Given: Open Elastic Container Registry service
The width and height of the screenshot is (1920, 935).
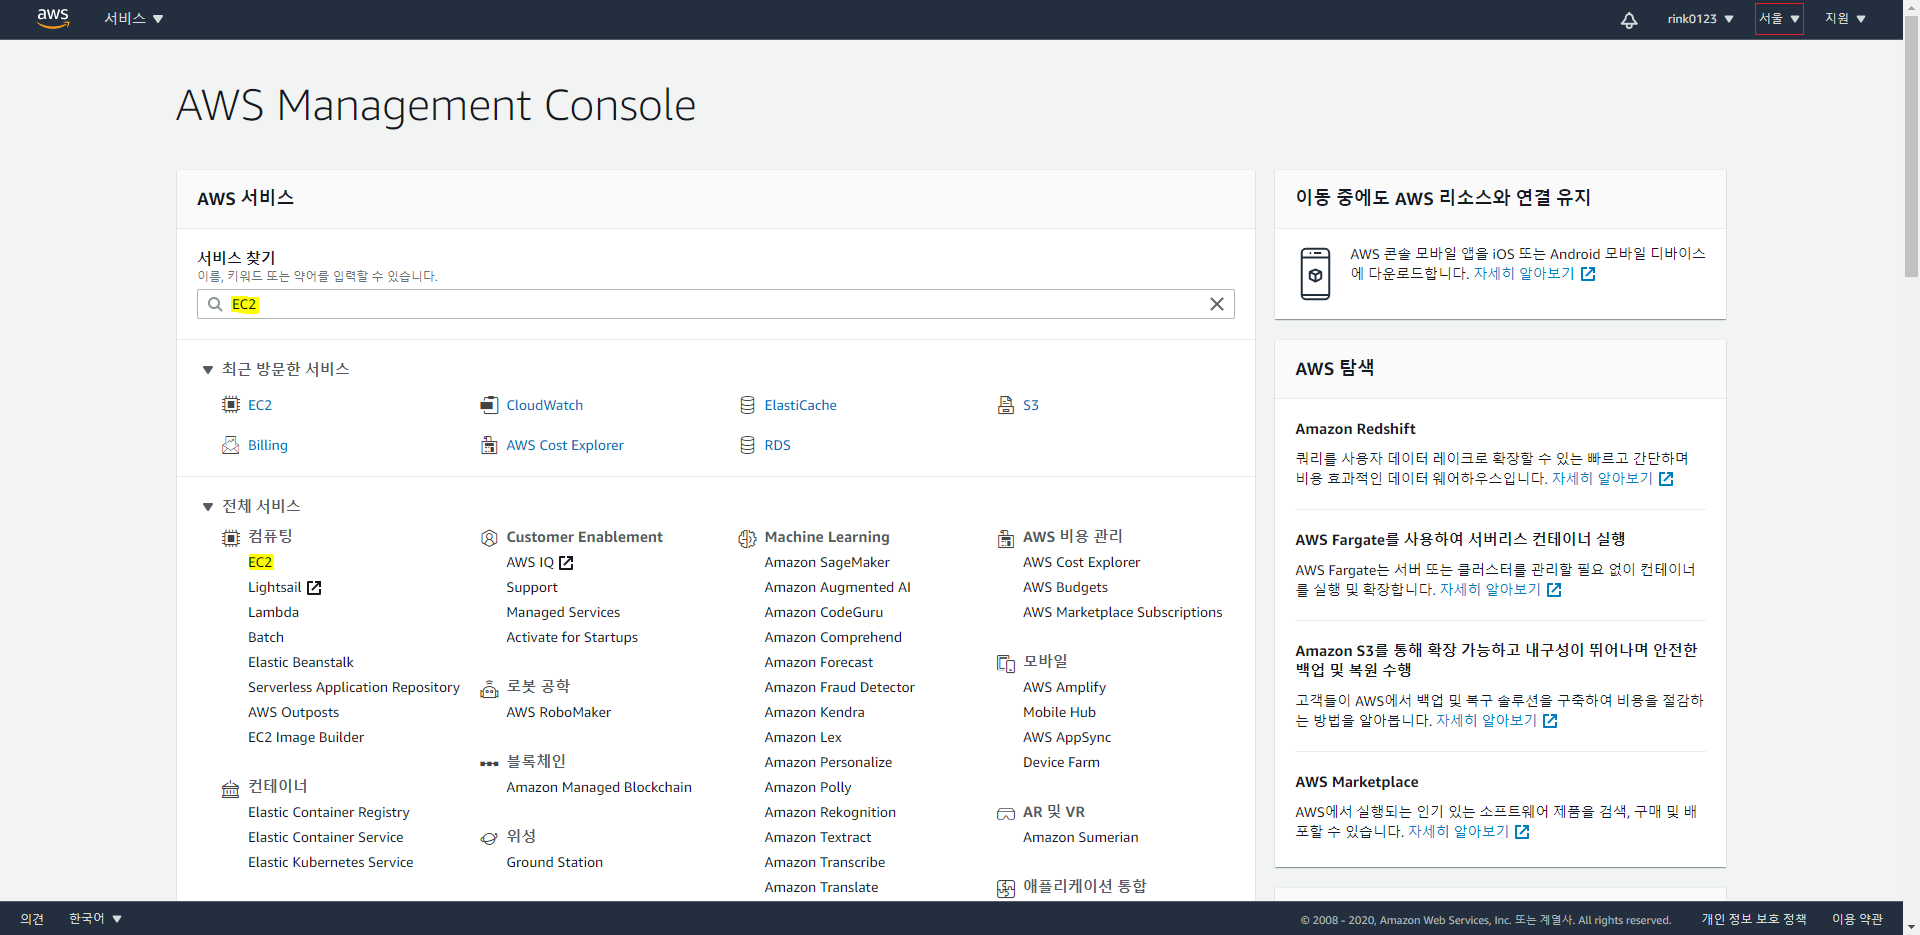Looking at the screenshot, I should click(329, 812).
